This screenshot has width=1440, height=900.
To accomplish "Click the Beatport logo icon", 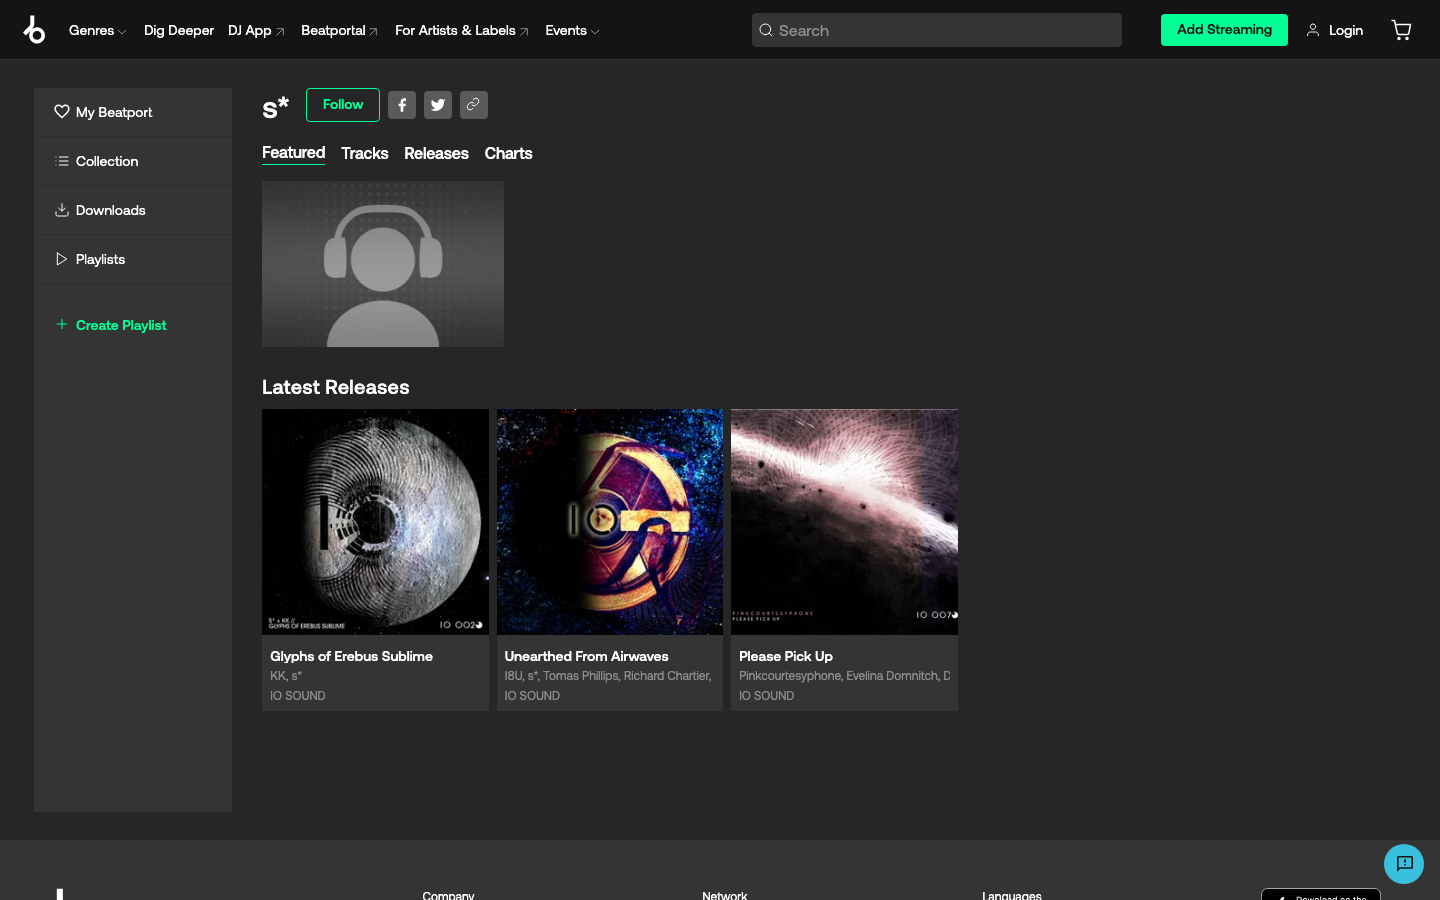I will (34, 30).
